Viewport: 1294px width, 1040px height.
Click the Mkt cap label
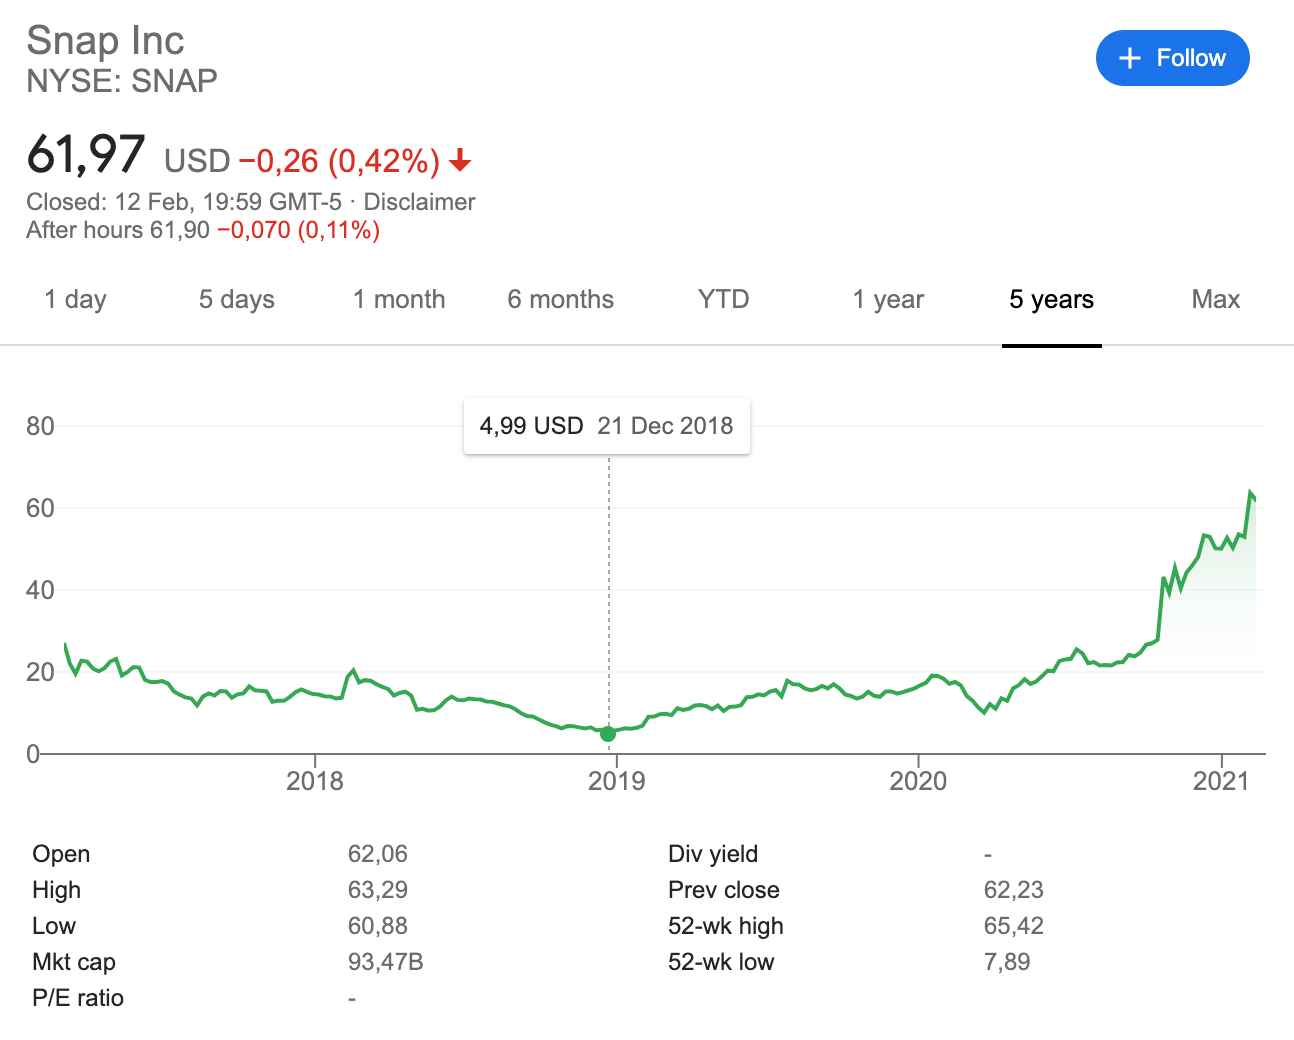(74, 962)
